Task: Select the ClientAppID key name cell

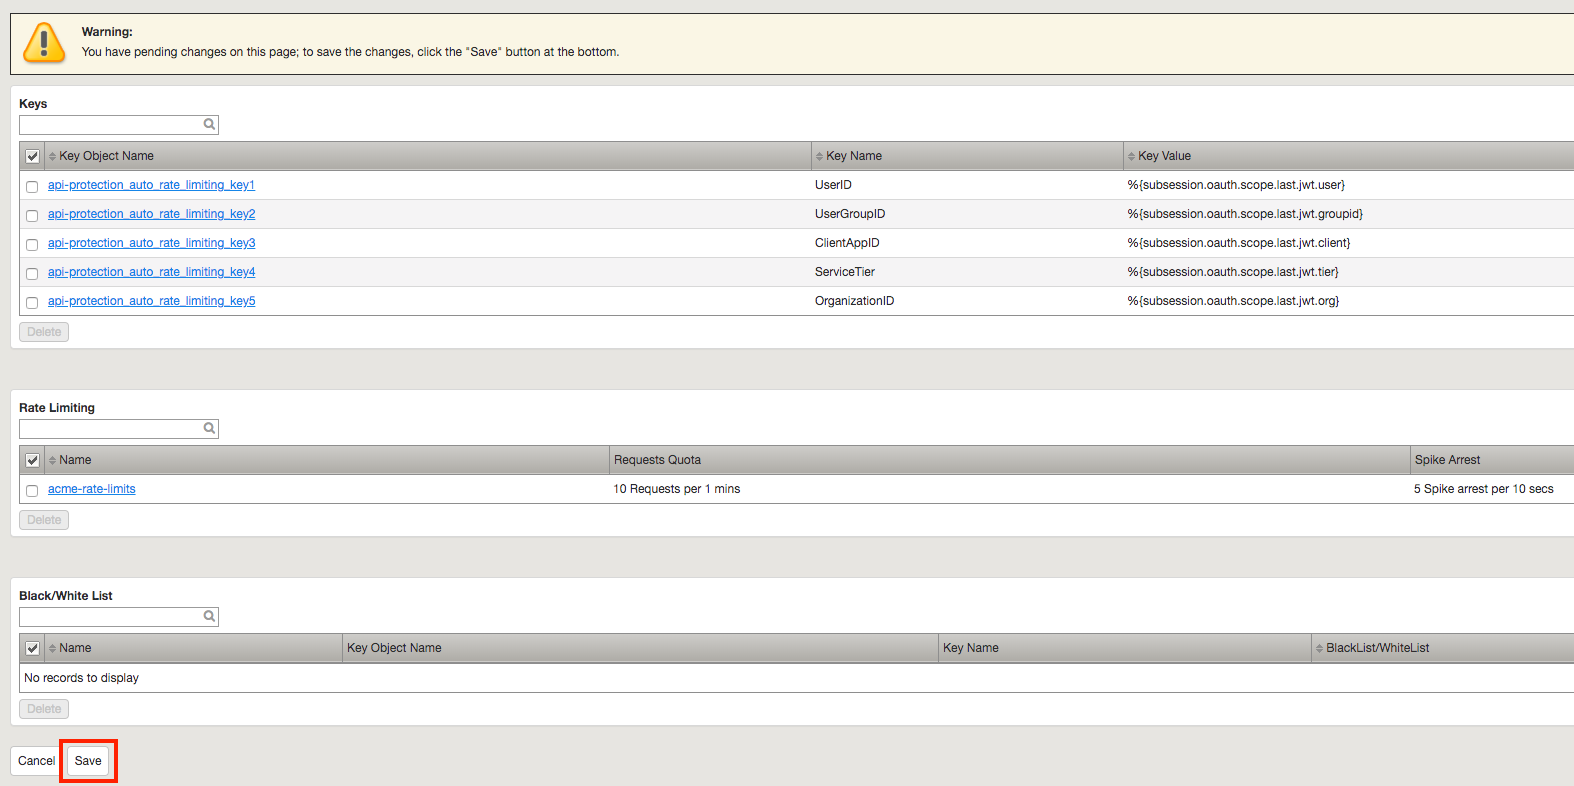Action: coord(847,243)
